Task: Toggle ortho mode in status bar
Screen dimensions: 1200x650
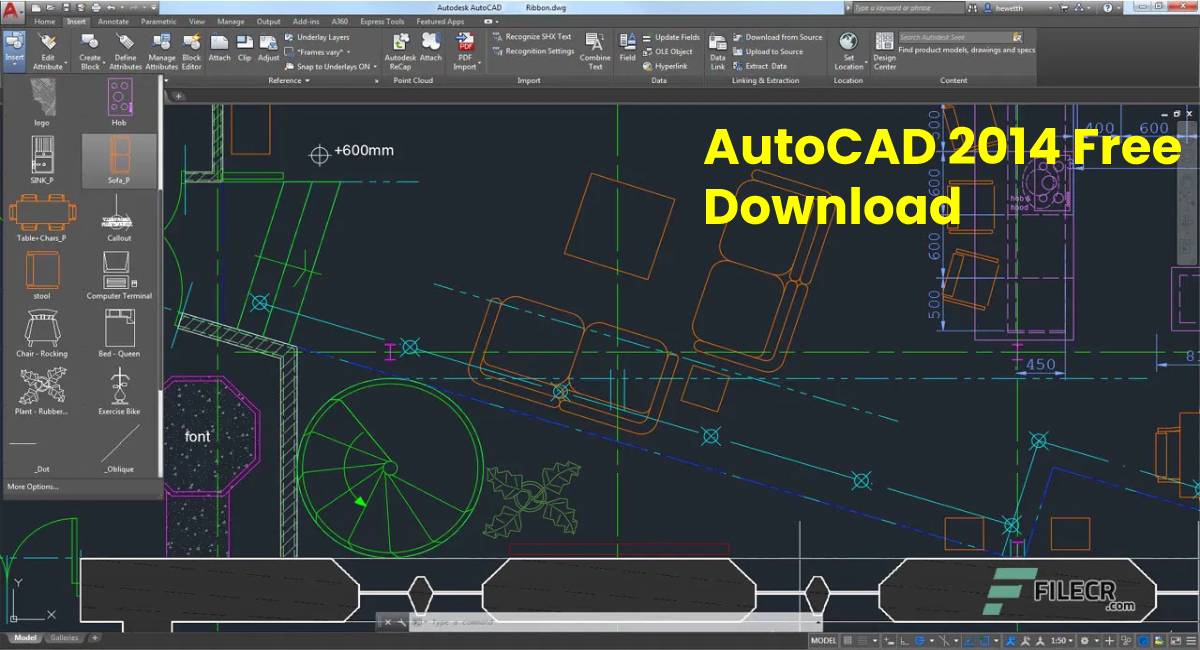Action: click(x=904, y=641)
